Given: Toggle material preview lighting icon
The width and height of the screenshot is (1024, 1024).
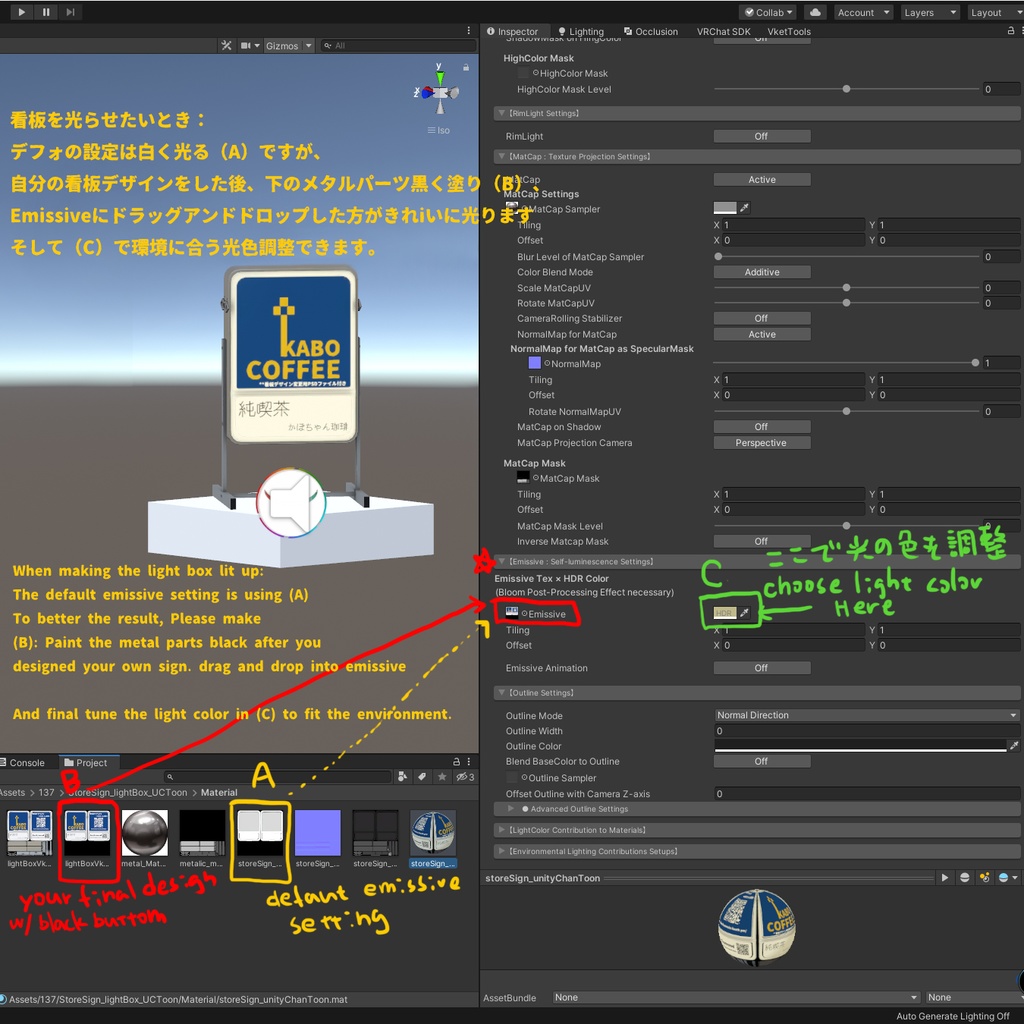Looking at the screenshot, I should coord(984,878).
